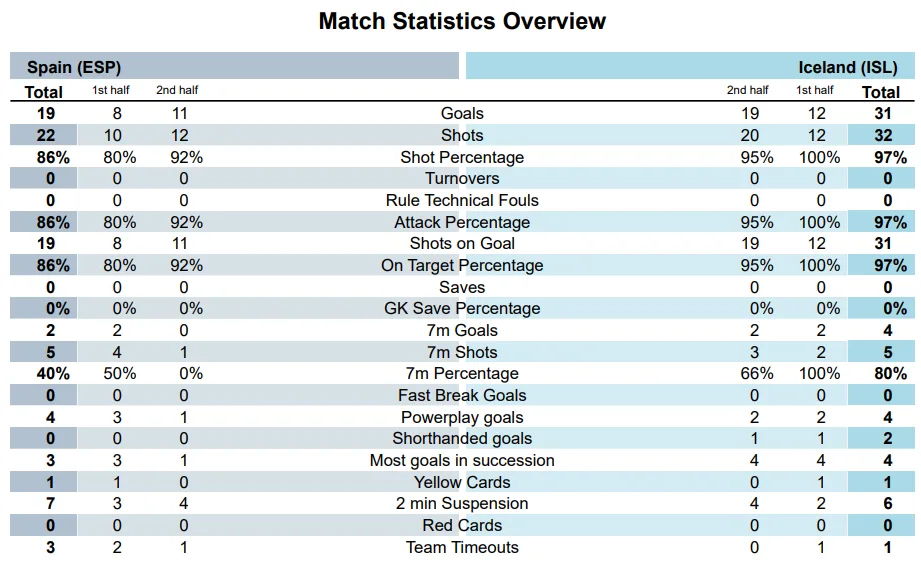Click the Team Timeouts row label
Image resolution: width=921 pixels, height=568 pixels.
(462, 547)
